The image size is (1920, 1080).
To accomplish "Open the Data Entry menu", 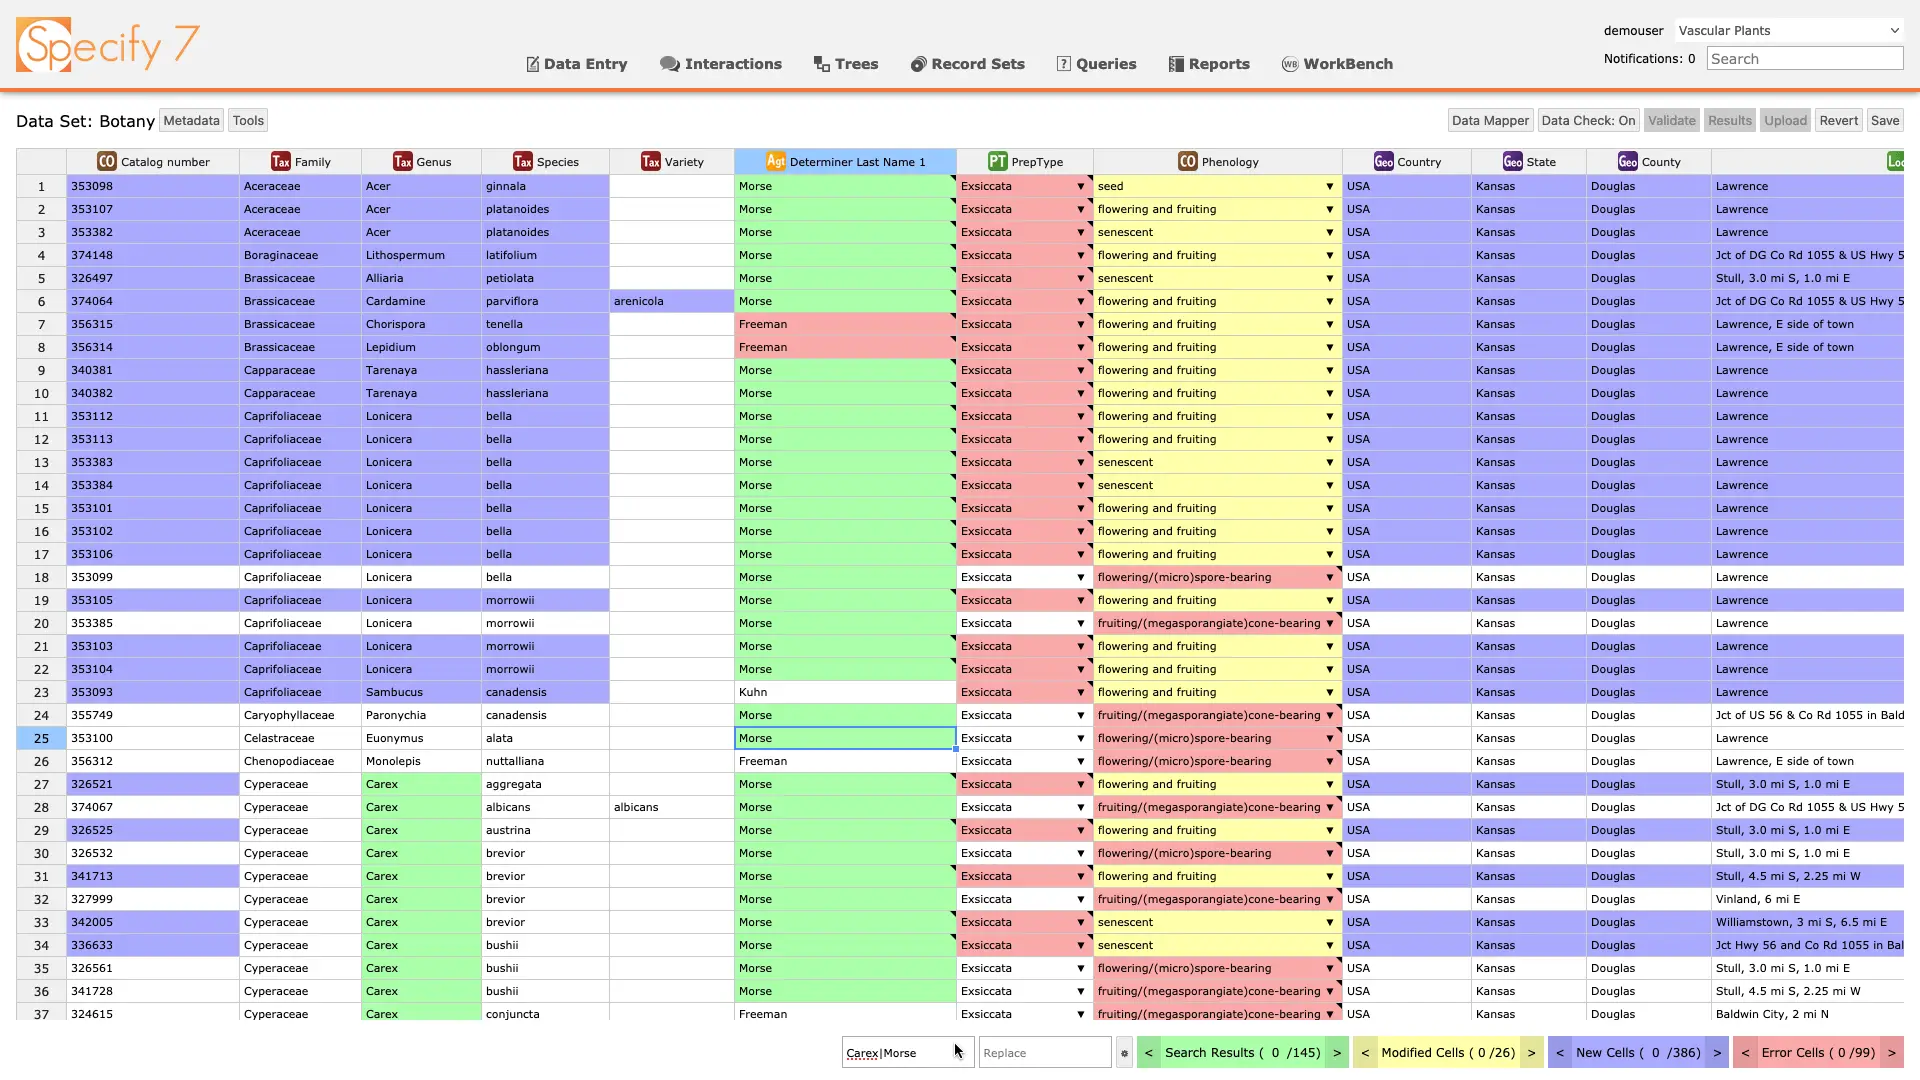I will (576, 64).
